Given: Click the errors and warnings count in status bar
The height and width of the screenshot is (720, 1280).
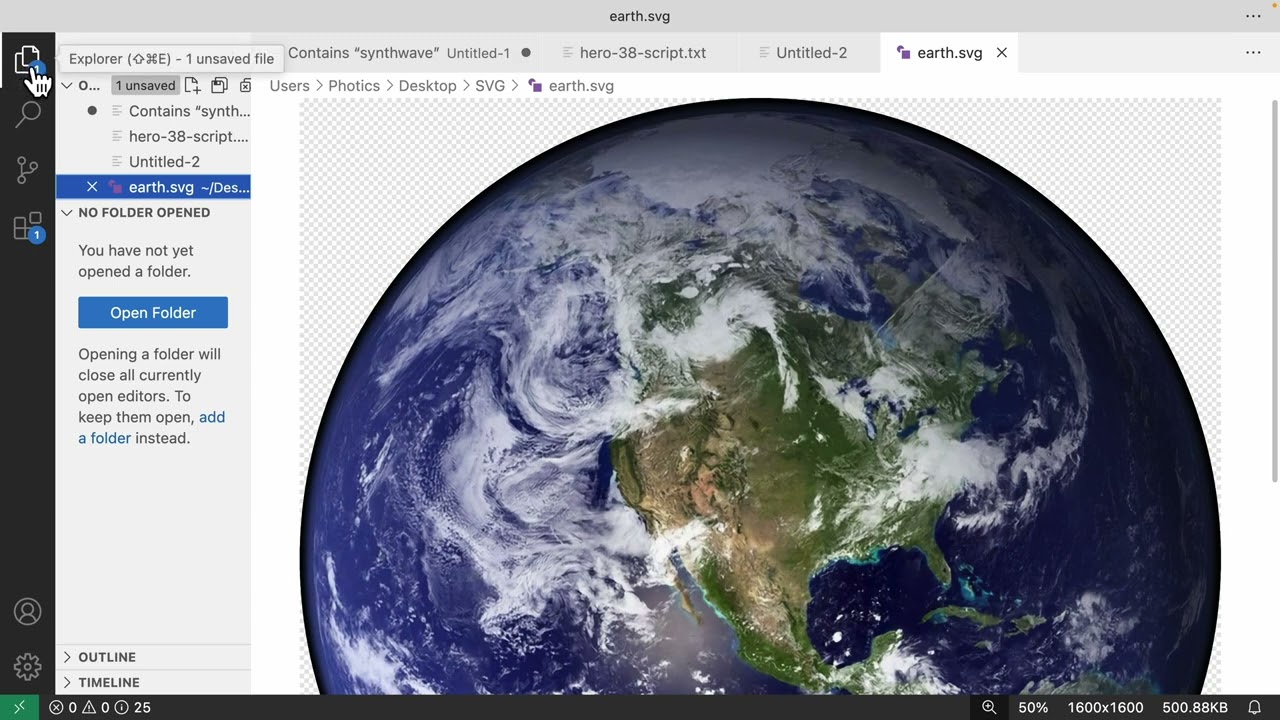Looking at the screenshot, I should 79,707.
